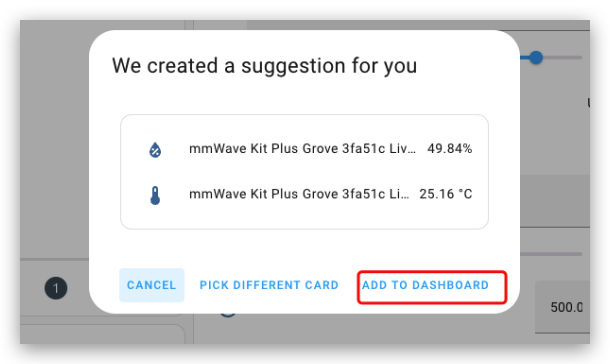Click the partially hidden circle icon below dialog

(x=228, y=314)
